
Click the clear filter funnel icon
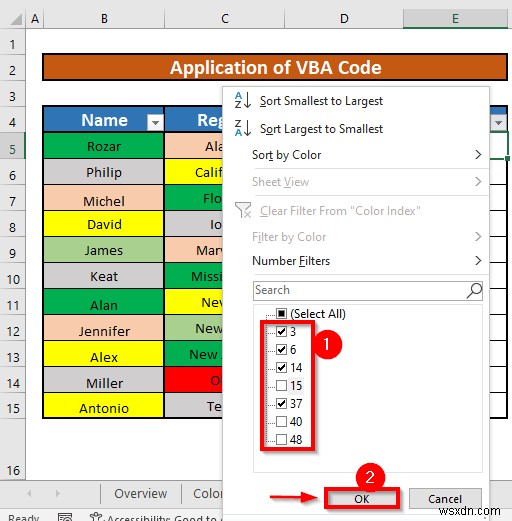(243, 210)
